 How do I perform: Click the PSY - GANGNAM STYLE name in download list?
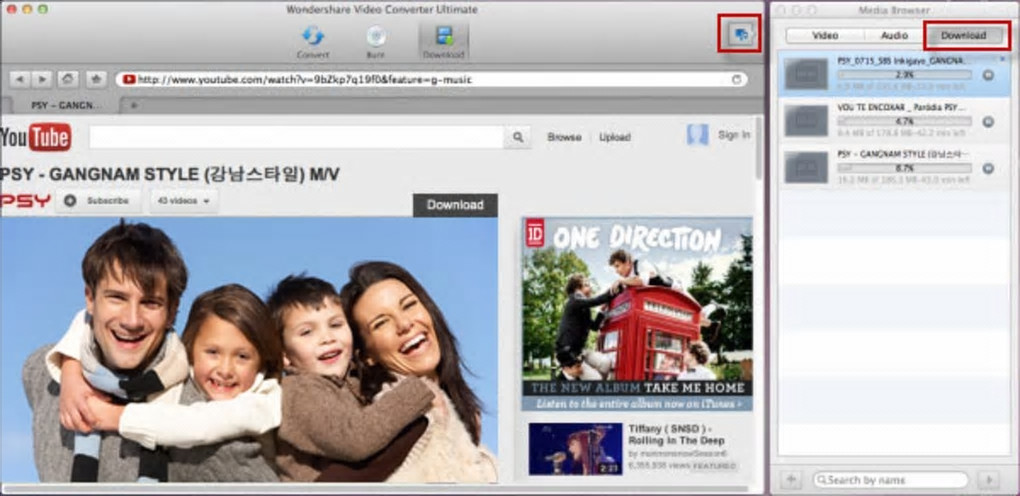[x=904, y=154]
